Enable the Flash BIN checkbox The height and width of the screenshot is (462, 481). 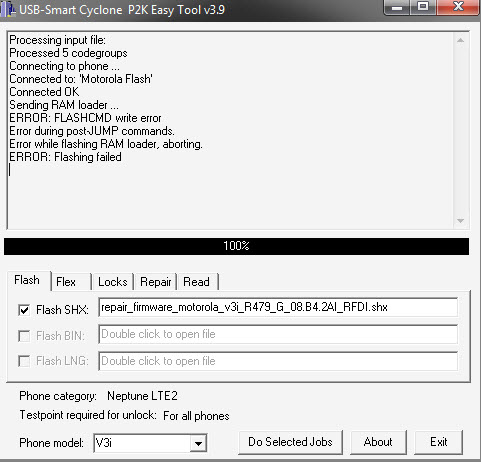click(x=24, y=336)
